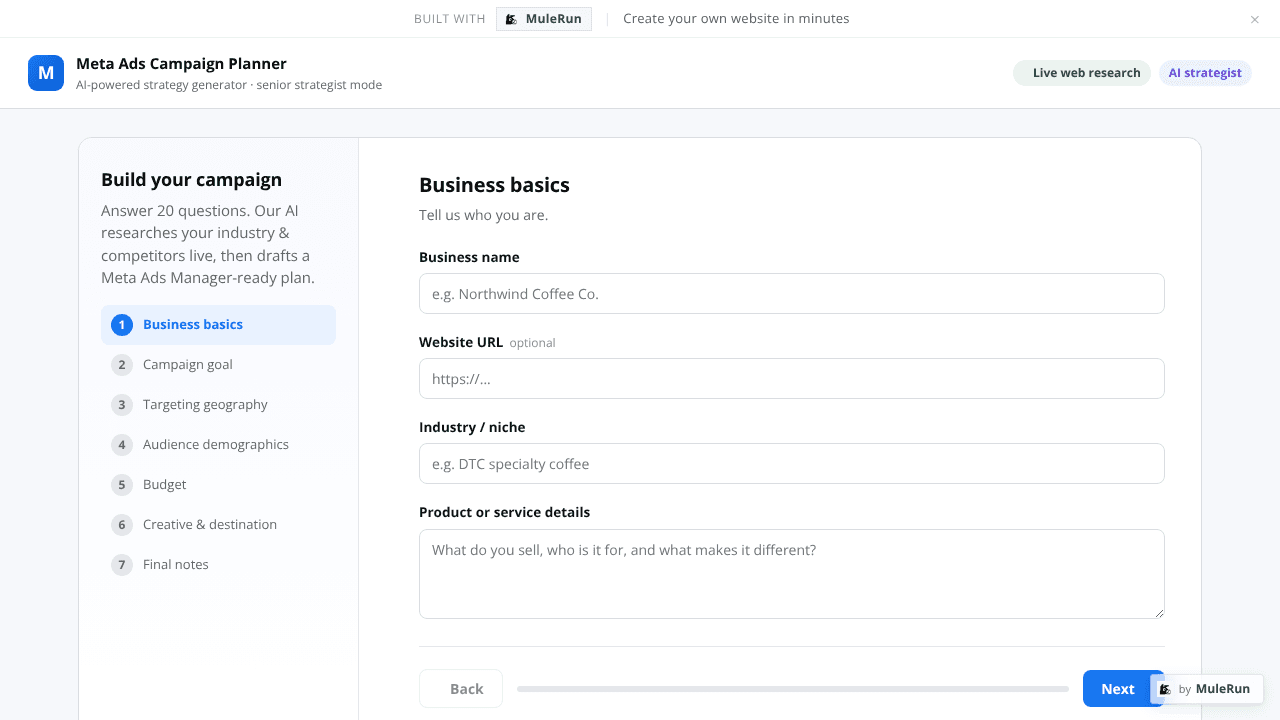
Task: Click the Product or service details textarea
Action: [x=792, y=574]
